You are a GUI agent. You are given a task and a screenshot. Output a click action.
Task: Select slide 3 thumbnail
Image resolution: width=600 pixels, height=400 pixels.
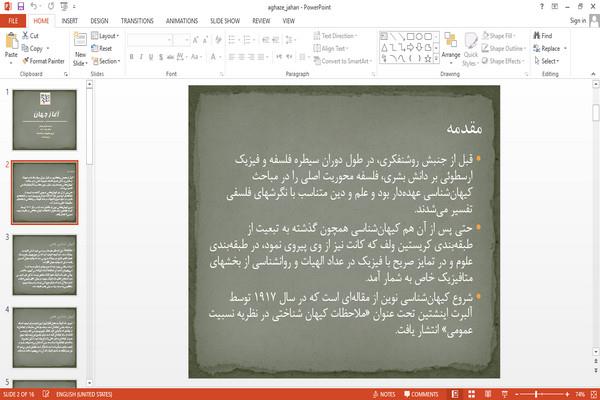[x=45, y=265]
